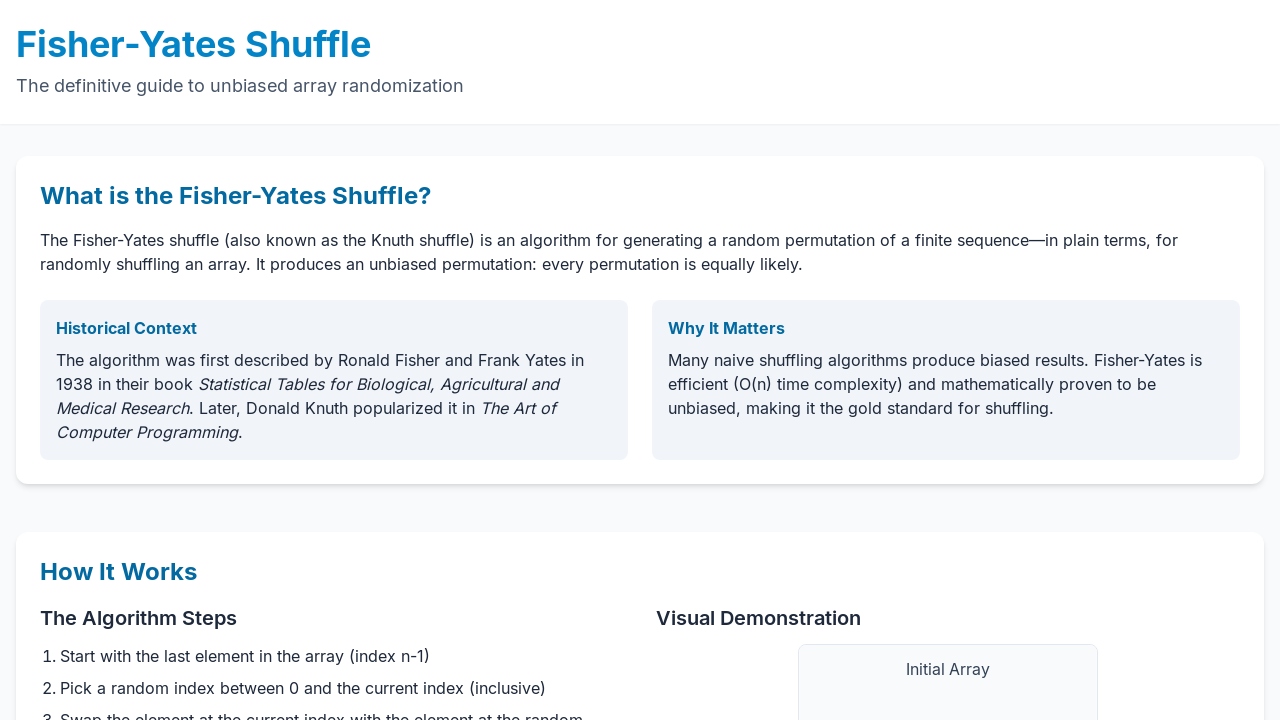The image size is (1280, 720).
Task: Click the Fisher-Yates Shuffle page title
Action: [x=193, y=45]
